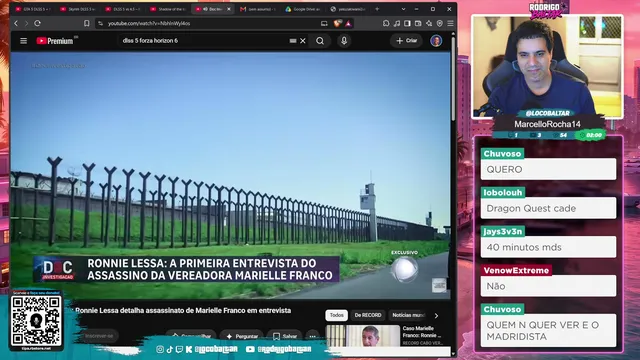Close the active YouTube tab
The width and height of the screenshot is (640, 360).
coord(229,9)
